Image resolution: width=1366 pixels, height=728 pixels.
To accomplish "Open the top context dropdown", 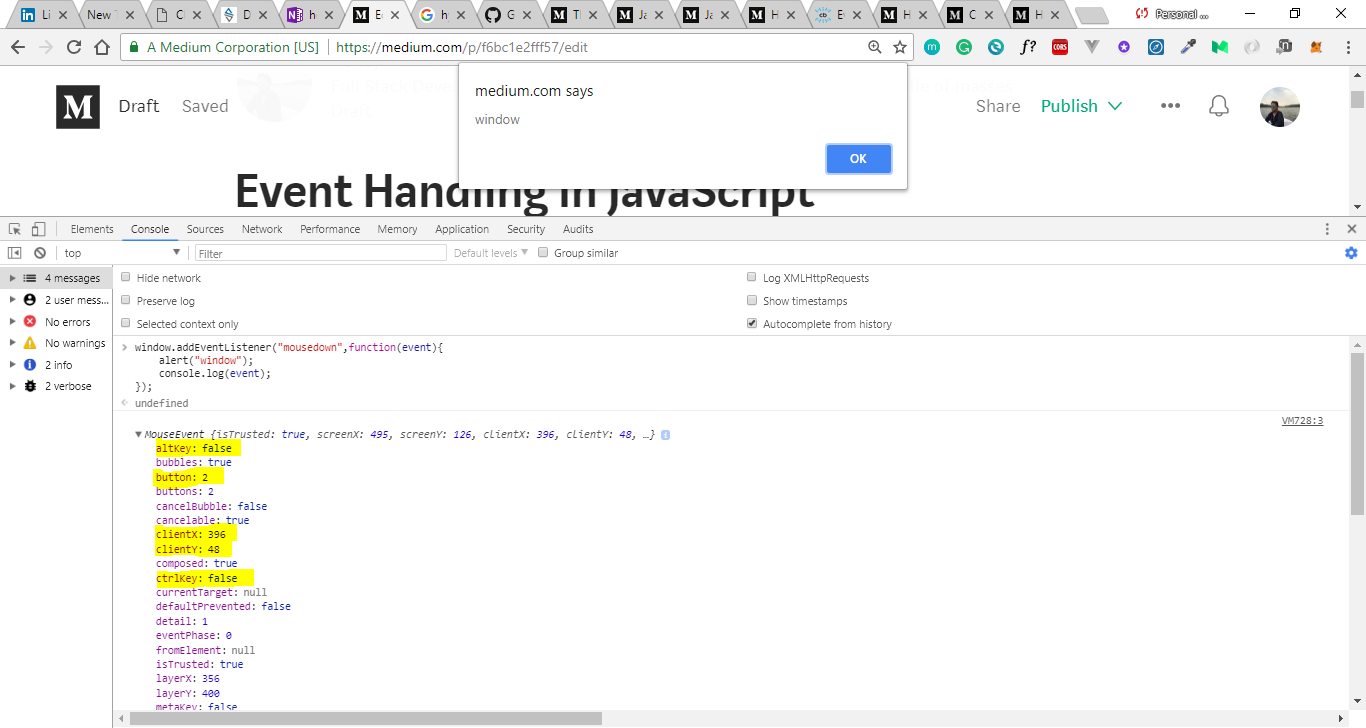I will pyautogui.click(x=122, y=253).
